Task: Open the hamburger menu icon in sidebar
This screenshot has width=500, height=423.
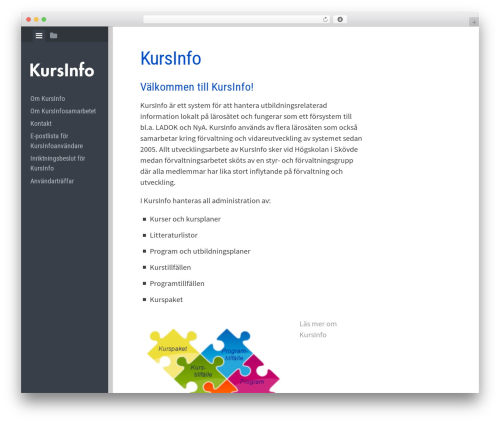Action: [39, 35]
